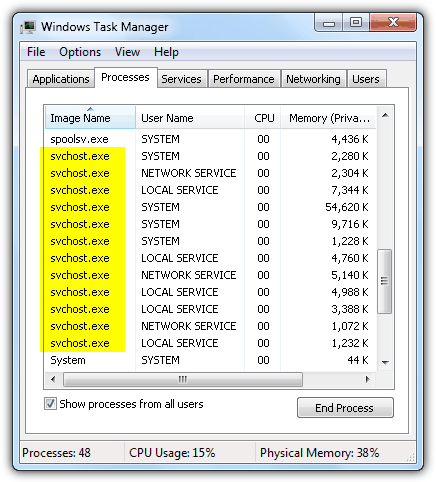Select svchost.exe using 54,620 K memory

[x=210, y=207]
